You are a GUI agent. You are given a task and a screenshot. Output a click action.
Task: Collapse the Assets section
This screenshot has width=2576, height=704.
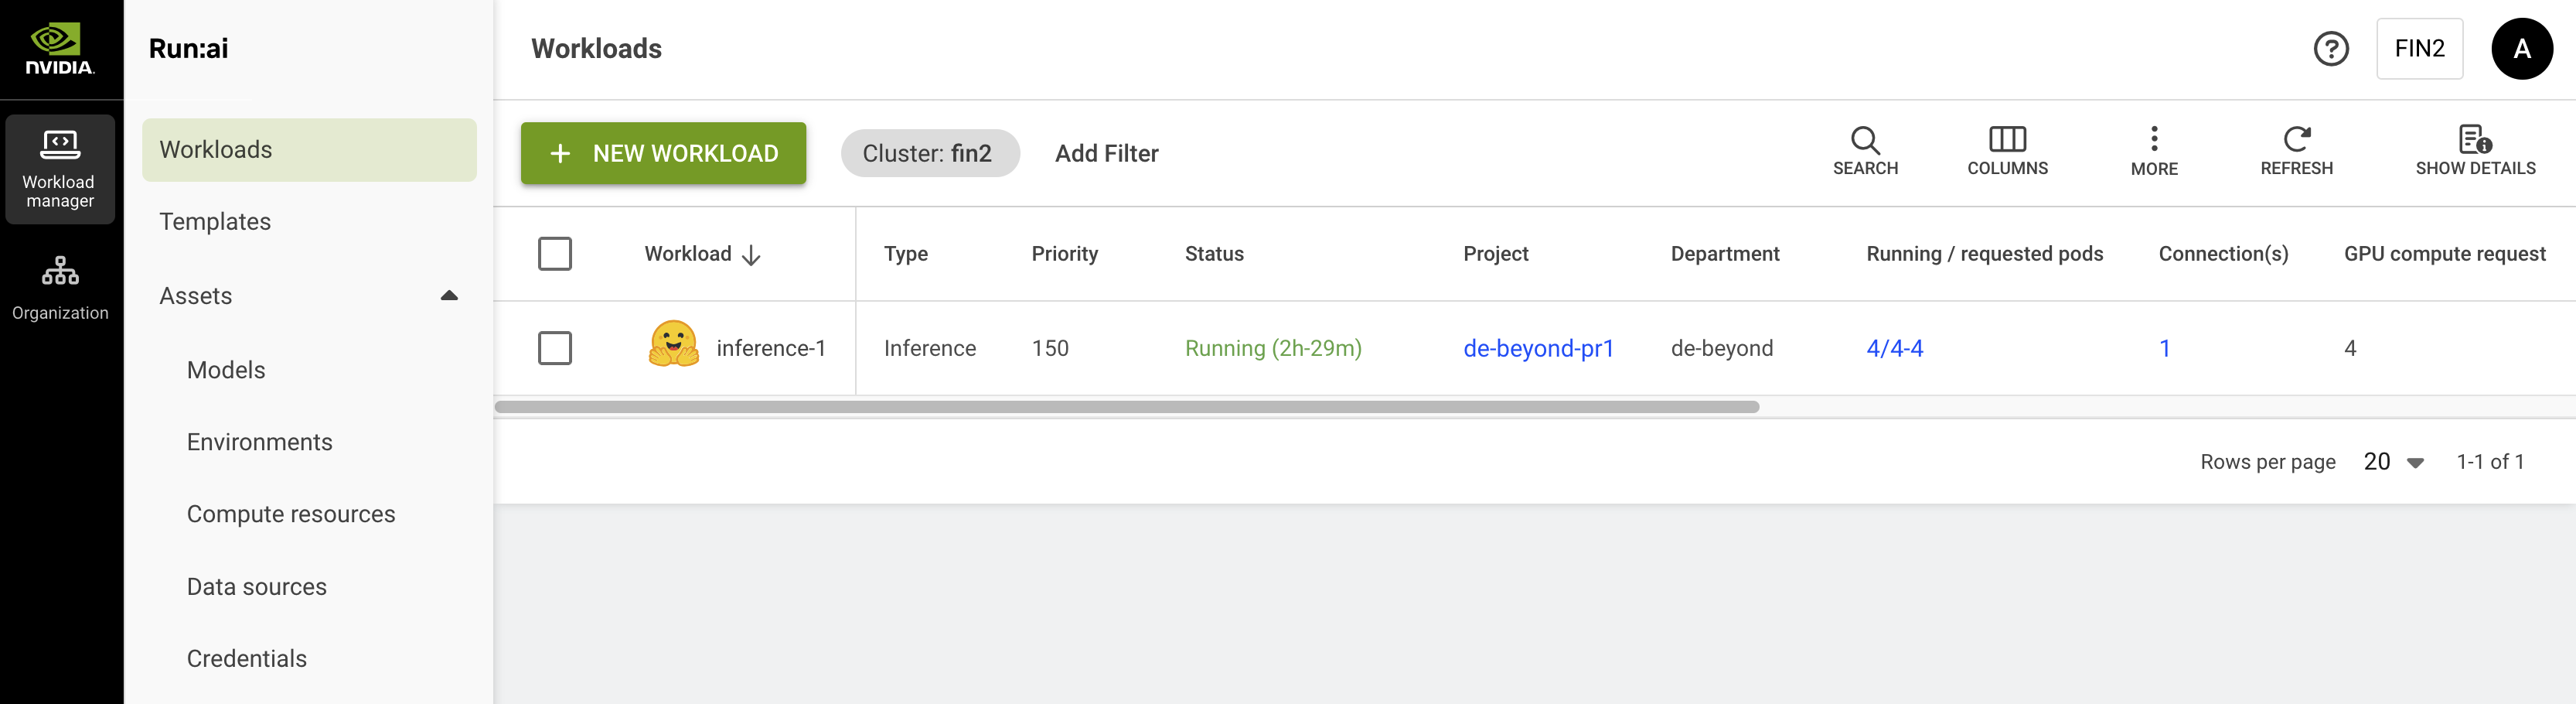pos(449,296)
